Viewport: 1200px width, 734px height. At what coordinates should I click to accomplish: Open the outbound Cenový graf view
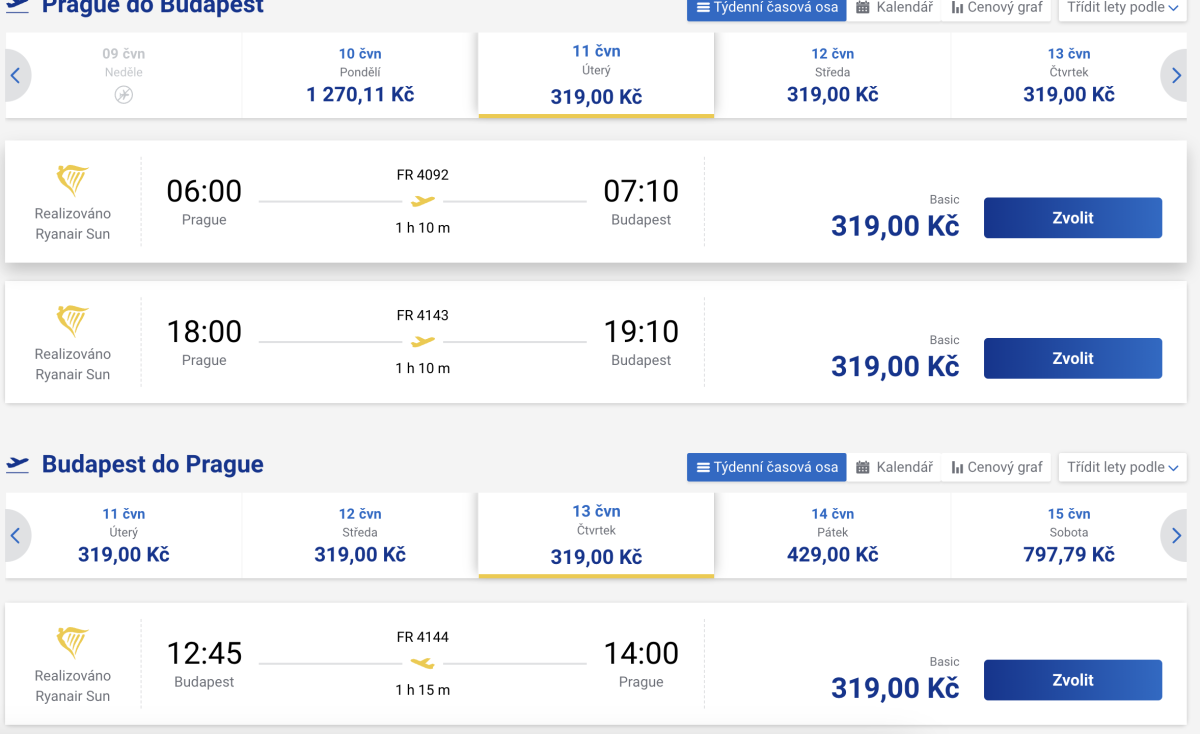coord(997,8)
